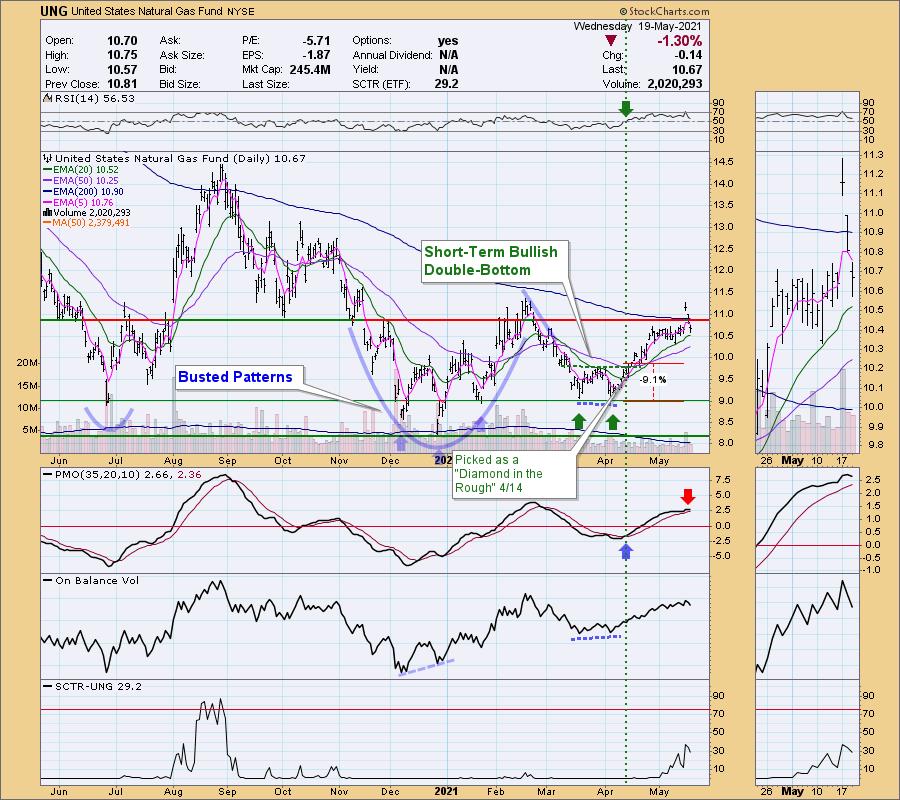Screen dimensions: 900x800
Task: Click the High price 10.75
Action: point(122,55)
